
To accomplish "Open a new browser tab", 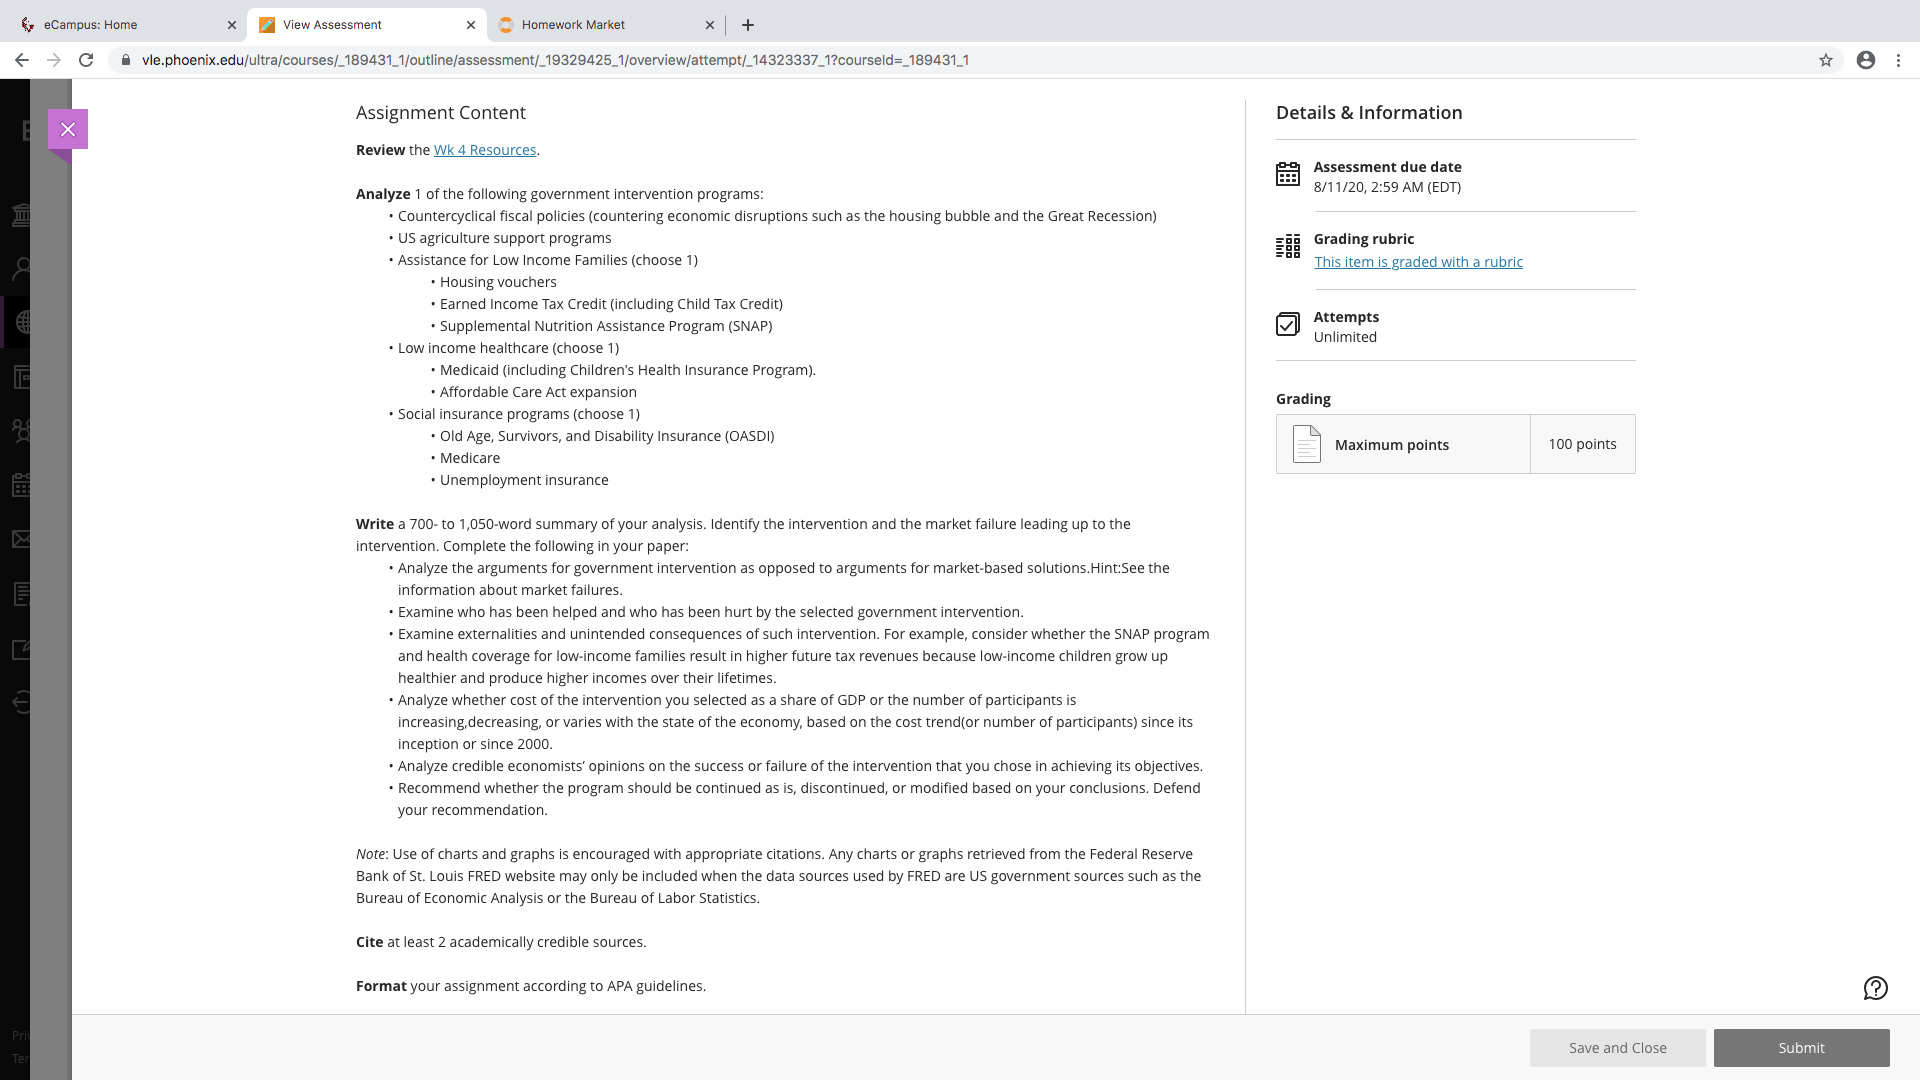I will (x=748, y=25).
